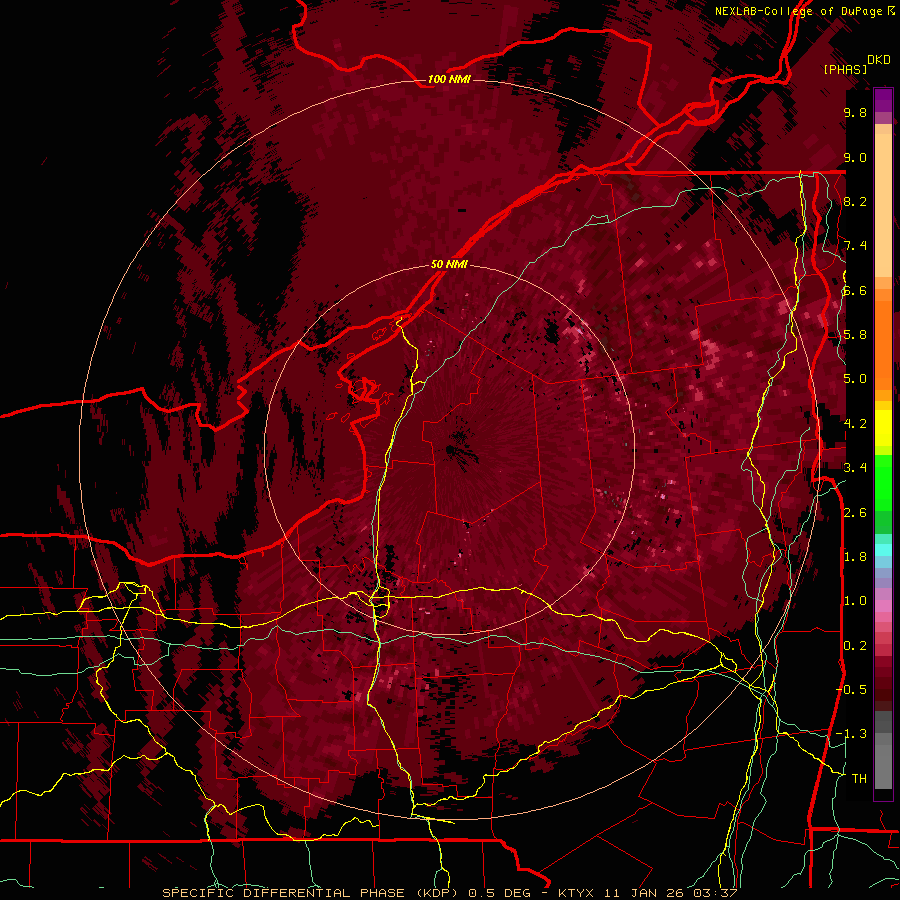900x900 pixels.
Task: Click "0.5 DEG" elevation in the caption
Action: click(500, 893)
